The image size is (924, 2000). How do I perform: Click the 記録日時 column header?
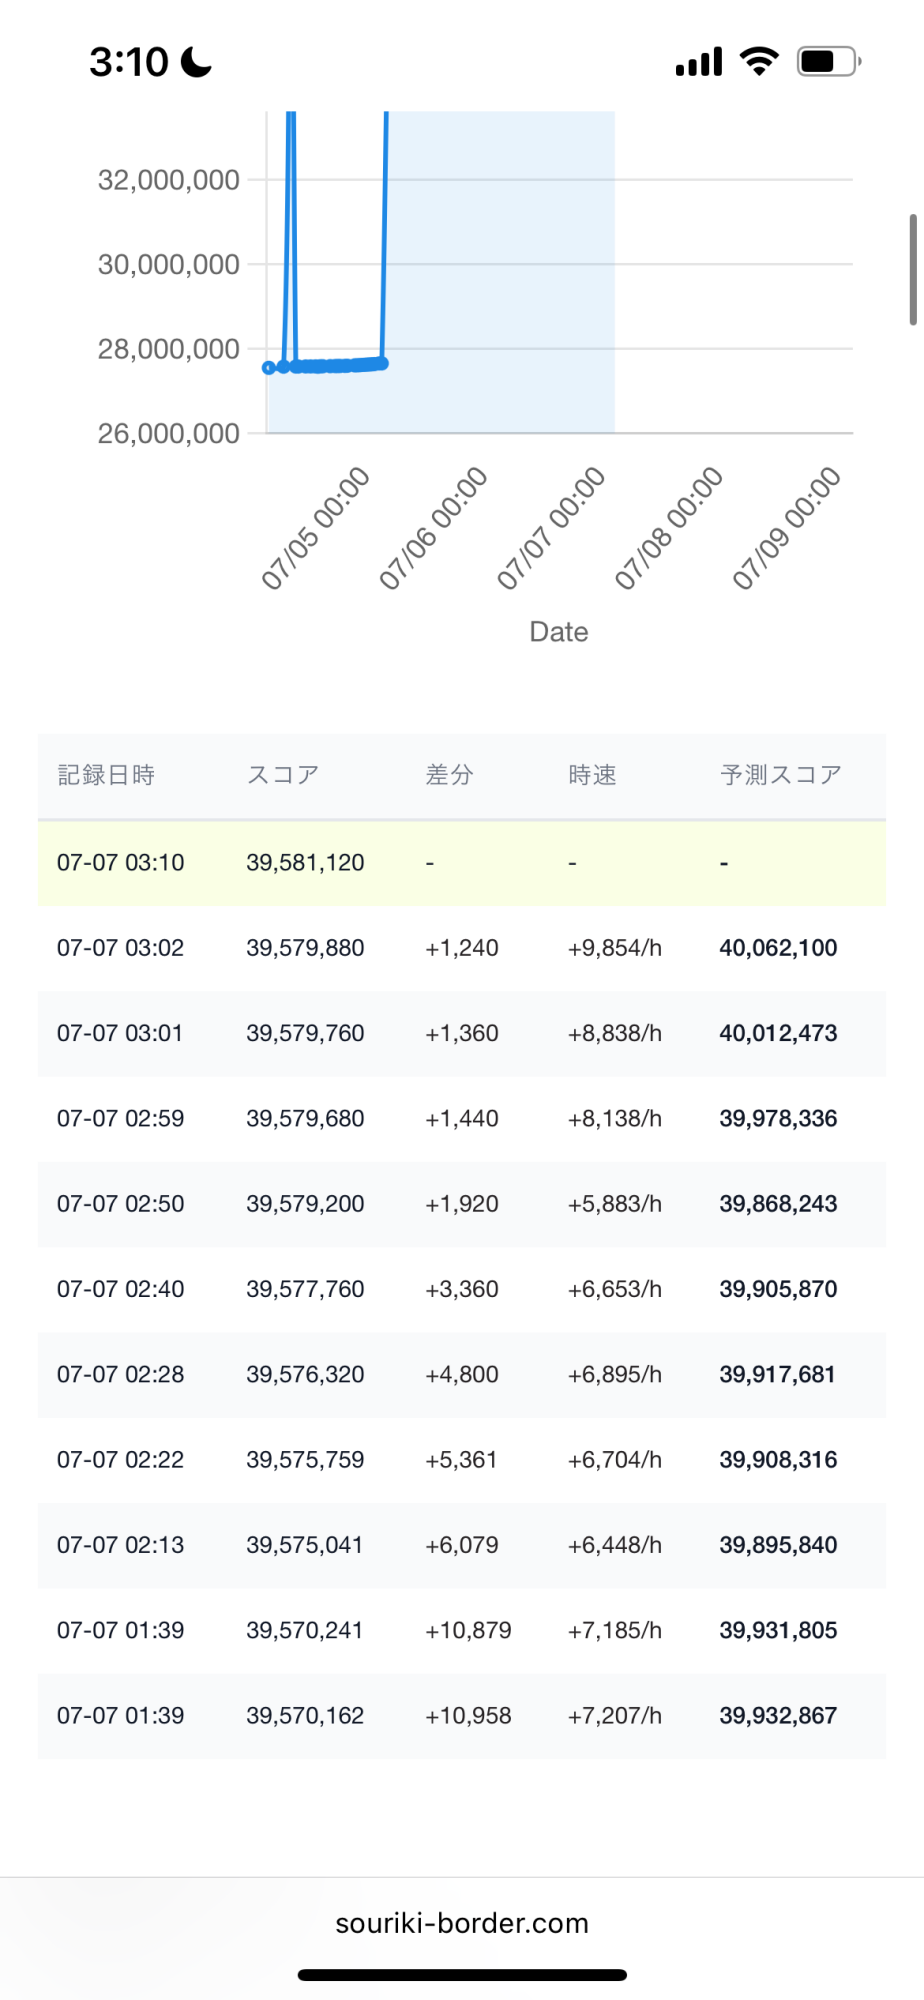point(106,775)
